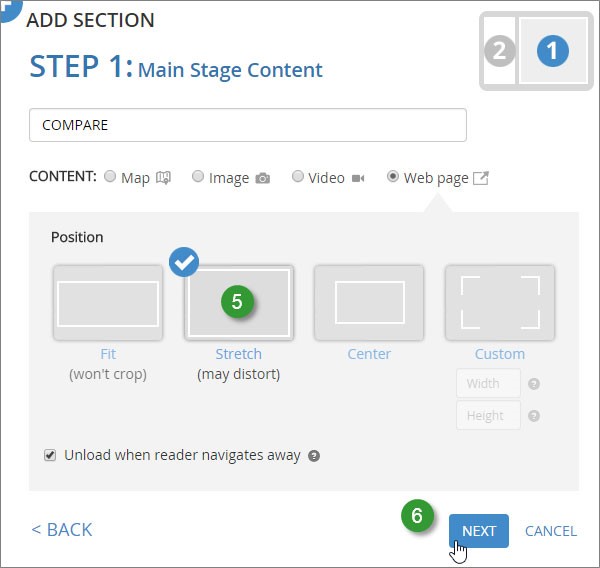Select the Map content radio button
600x568 pixels.
(x=110, y=177)
